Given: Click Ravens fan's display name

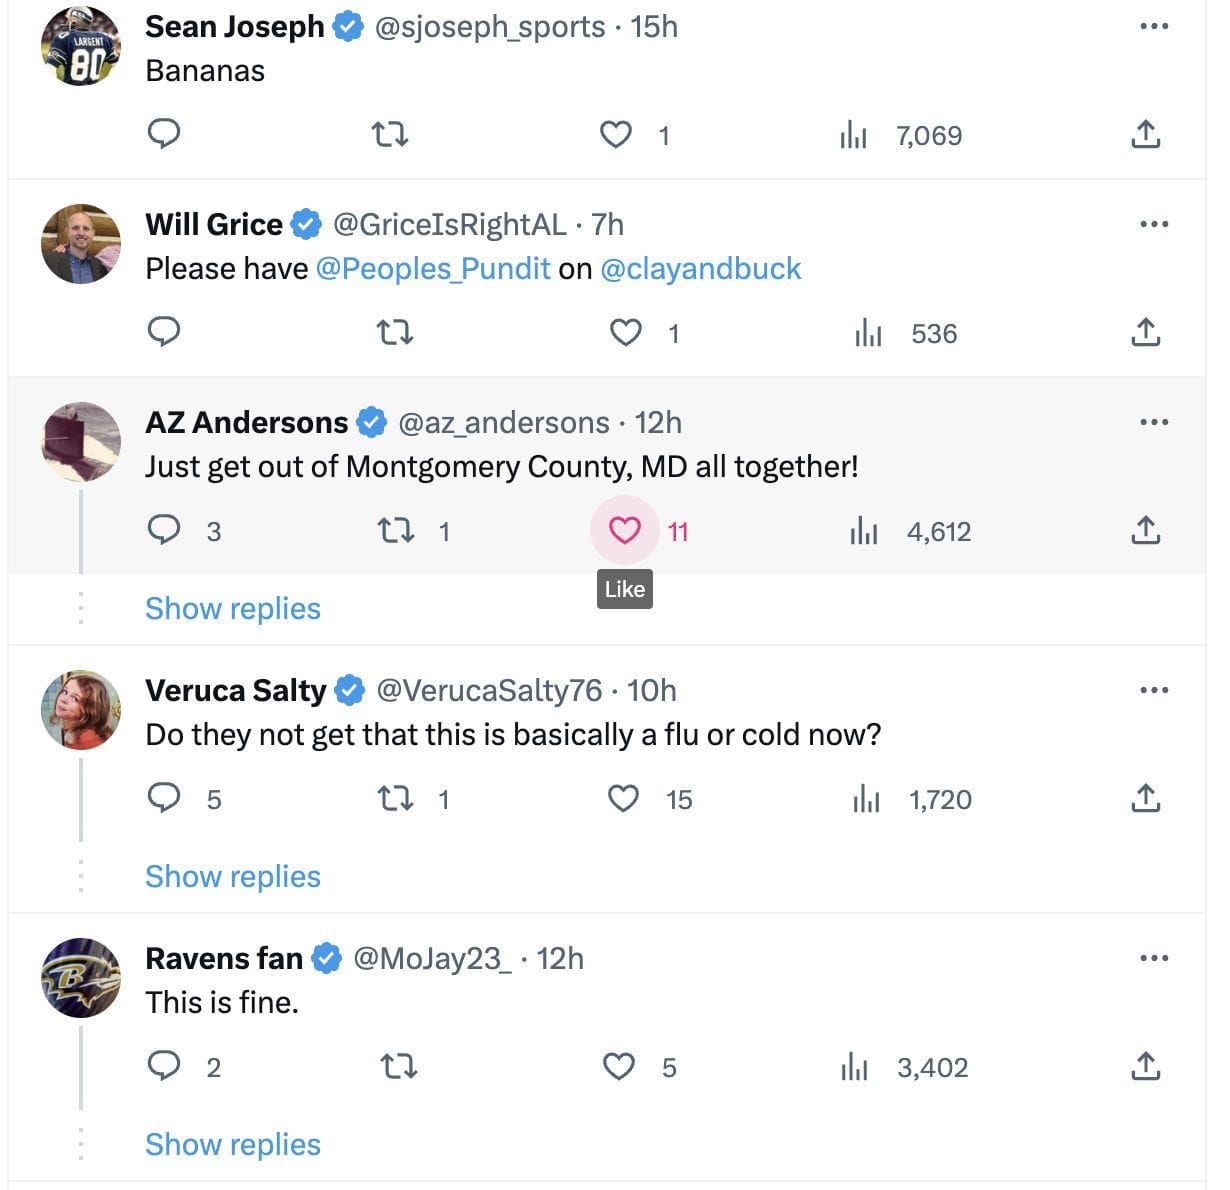Looking at the screenshot, I should (x=224, y=958).
